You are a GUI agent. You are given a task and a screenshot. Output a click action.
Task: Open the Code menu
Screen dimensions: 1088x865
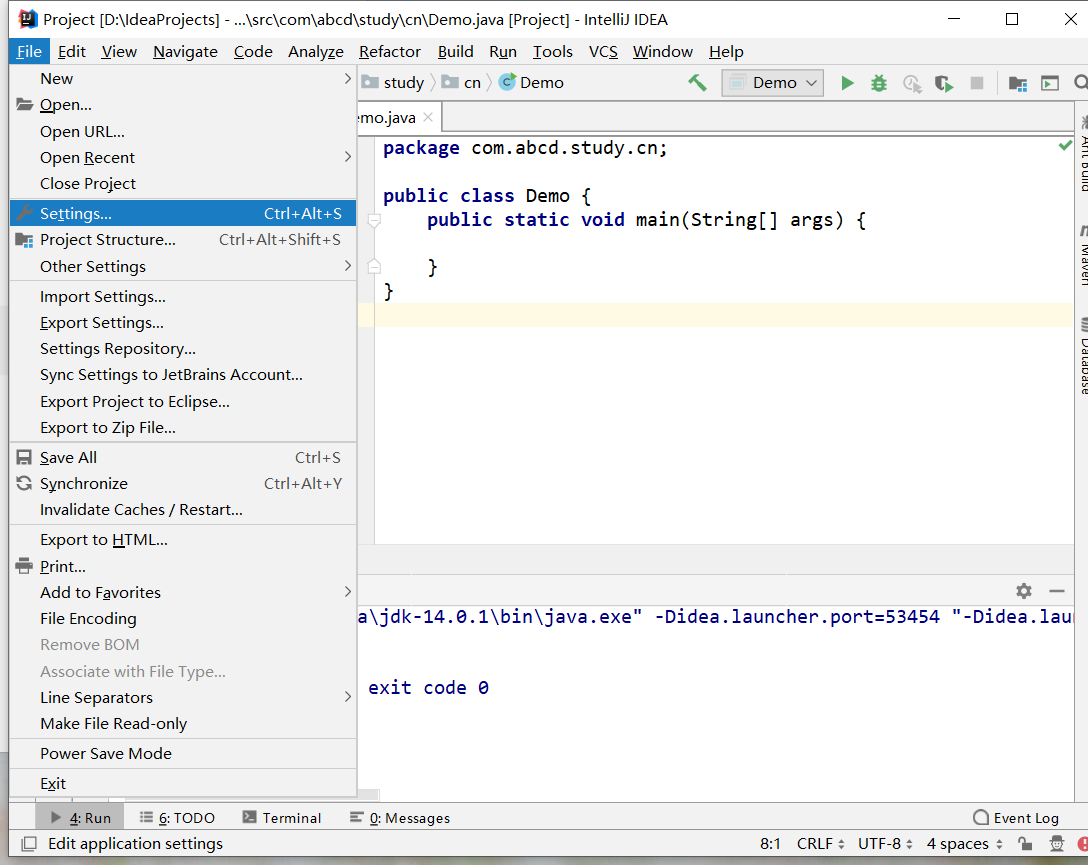coord(253,51)
